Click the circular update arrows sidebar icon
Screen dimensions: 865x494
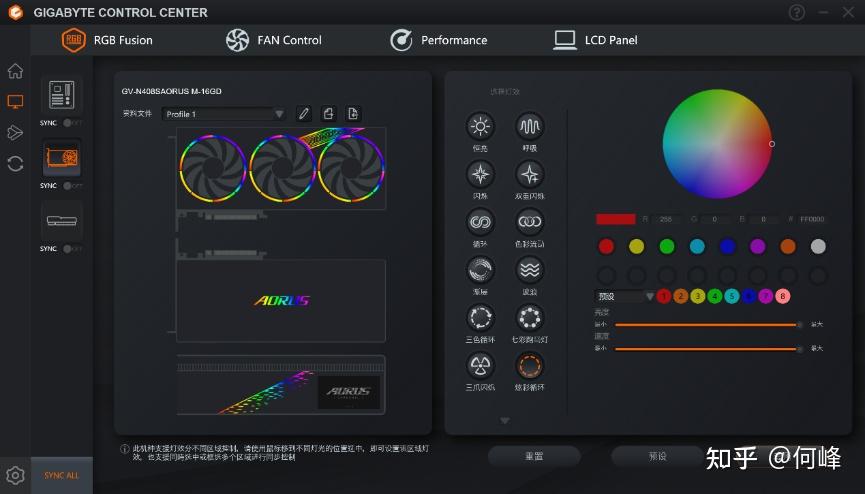pos(15,163)
